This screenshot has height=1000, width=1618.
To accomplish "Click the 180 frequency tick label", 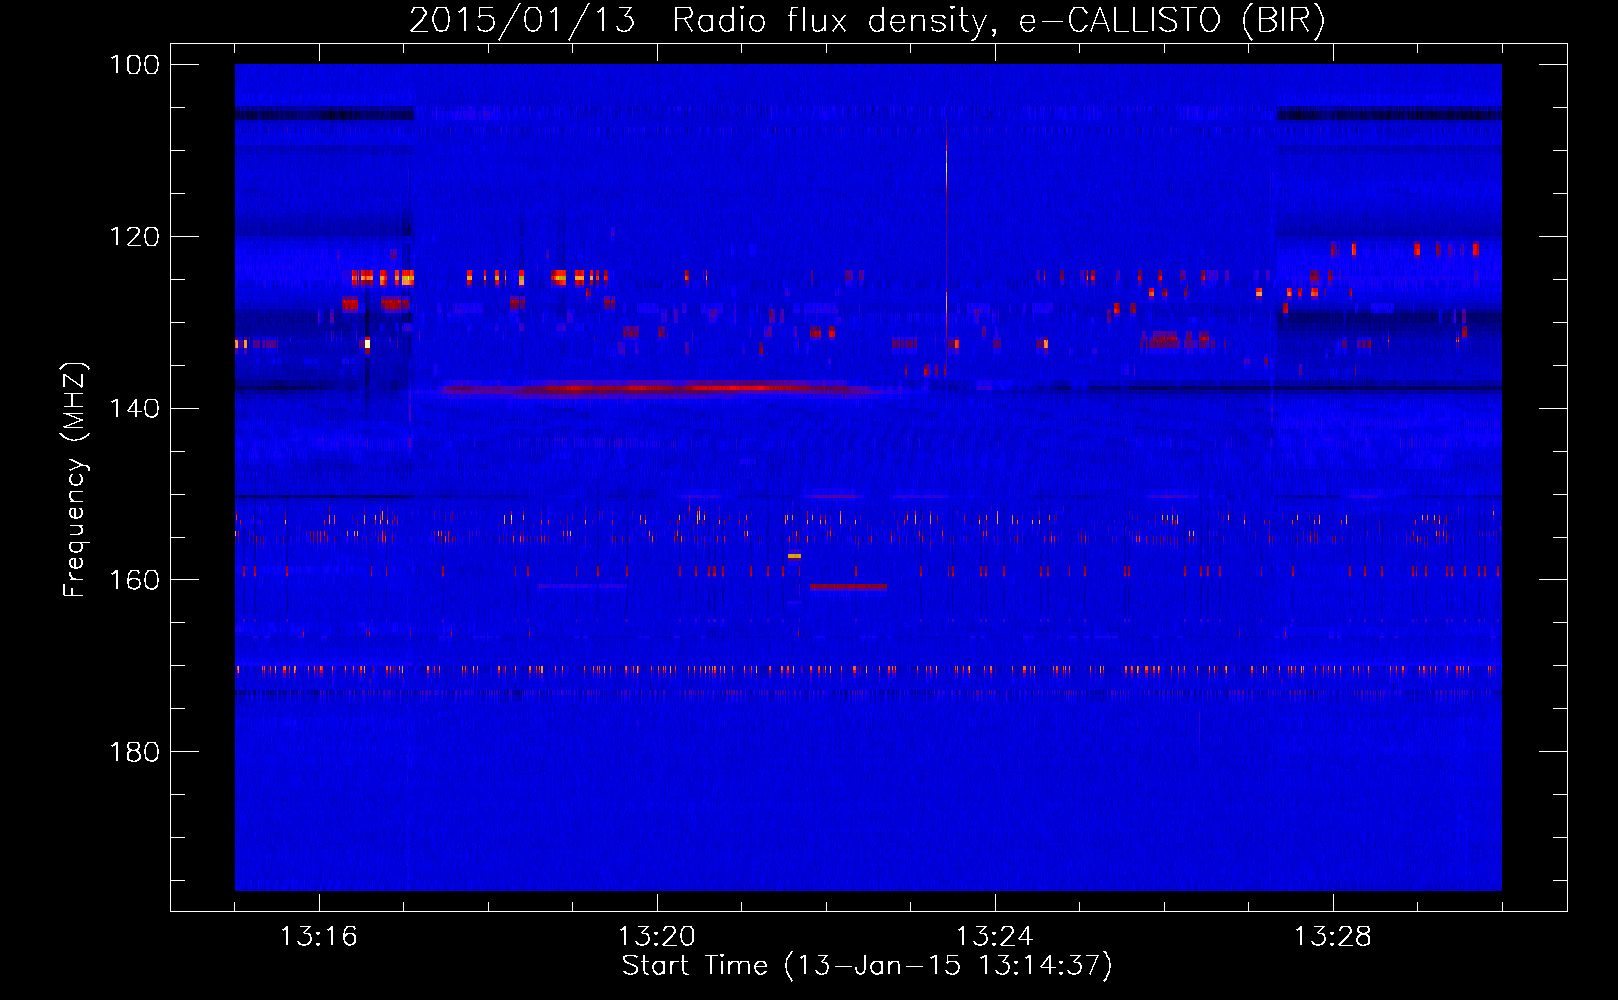I will pos(134,752).
